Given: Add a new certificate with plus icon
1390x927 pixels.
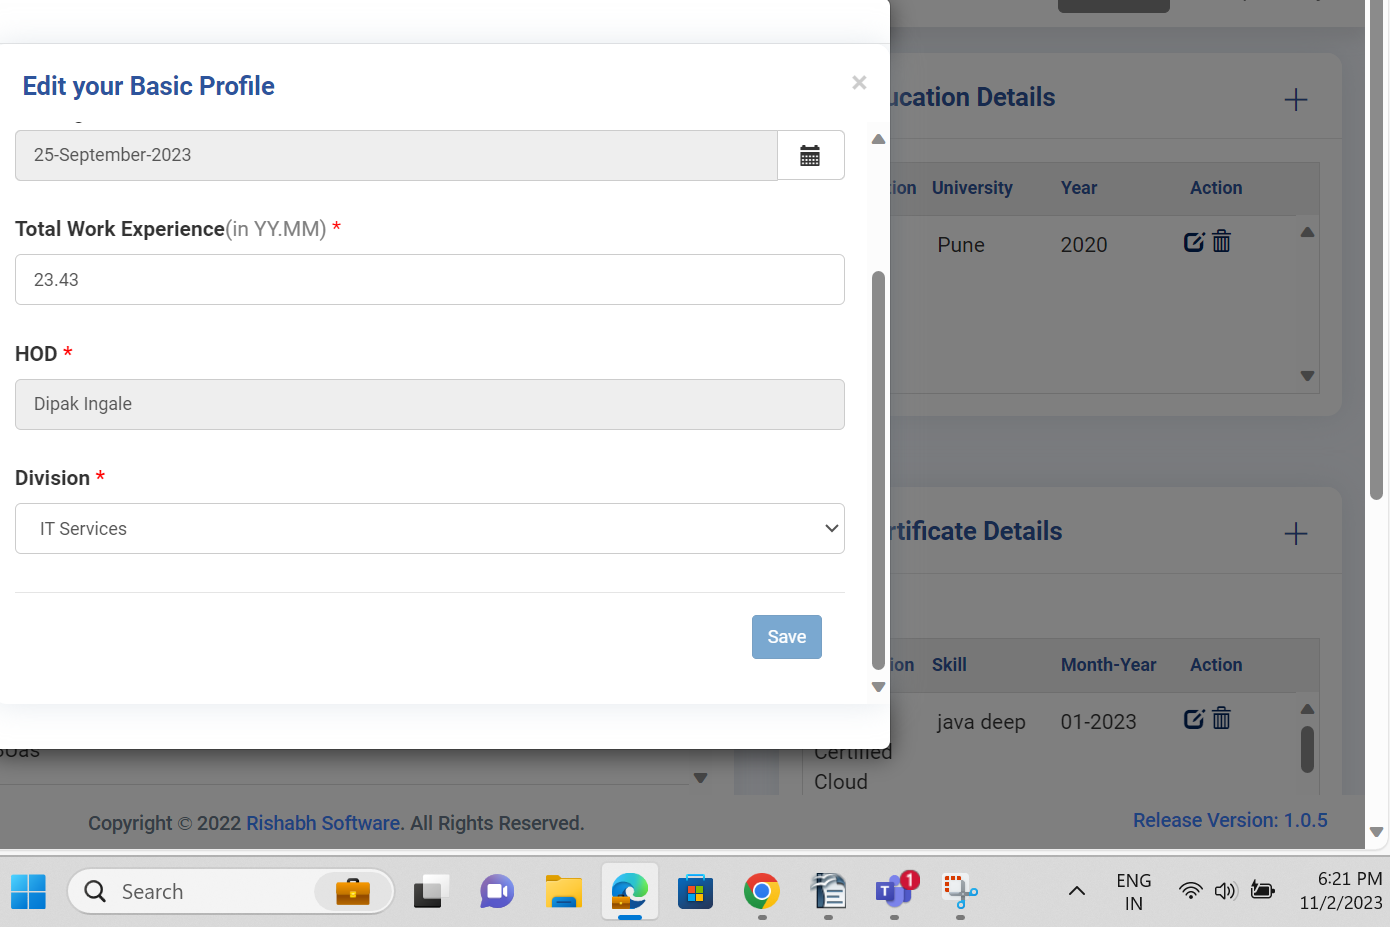Looking at the screenshot, I should pos(1295,534).
